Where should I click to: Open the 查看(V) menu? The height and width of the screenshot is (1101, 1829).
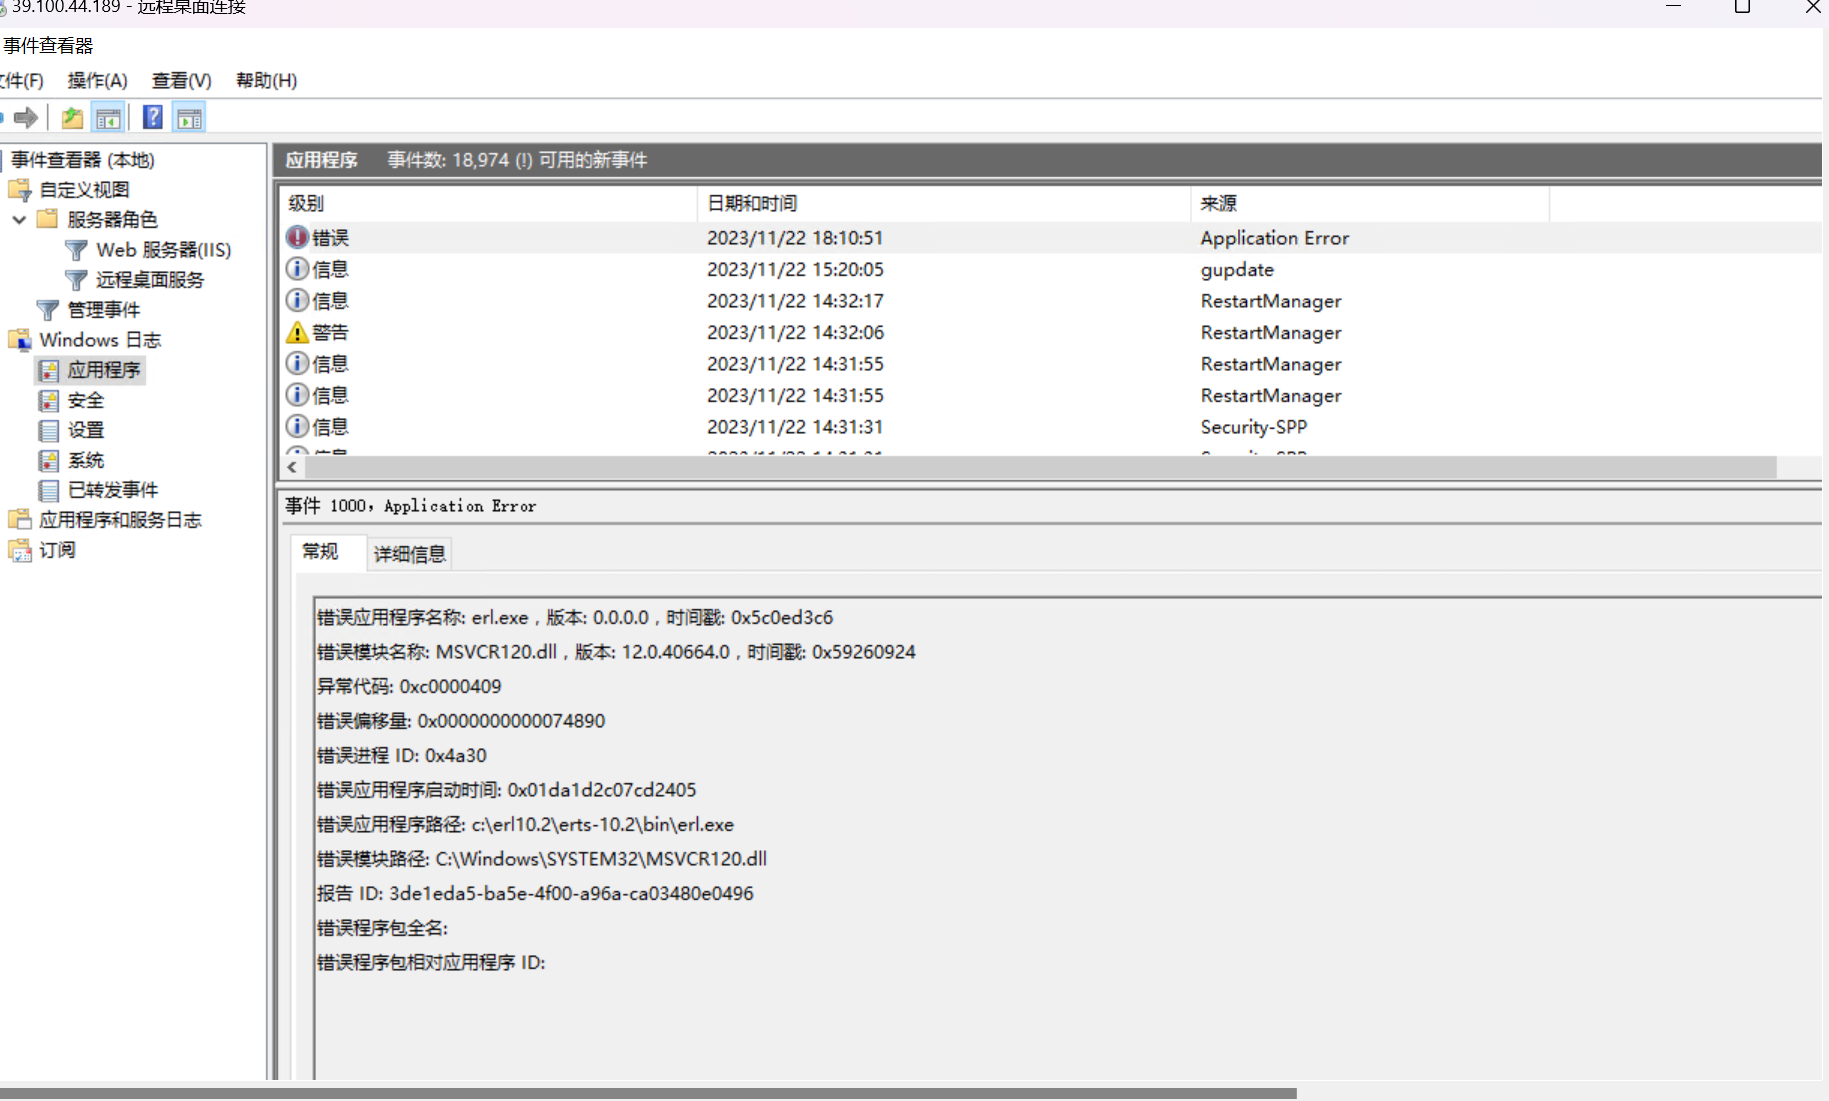coord(182,81)
